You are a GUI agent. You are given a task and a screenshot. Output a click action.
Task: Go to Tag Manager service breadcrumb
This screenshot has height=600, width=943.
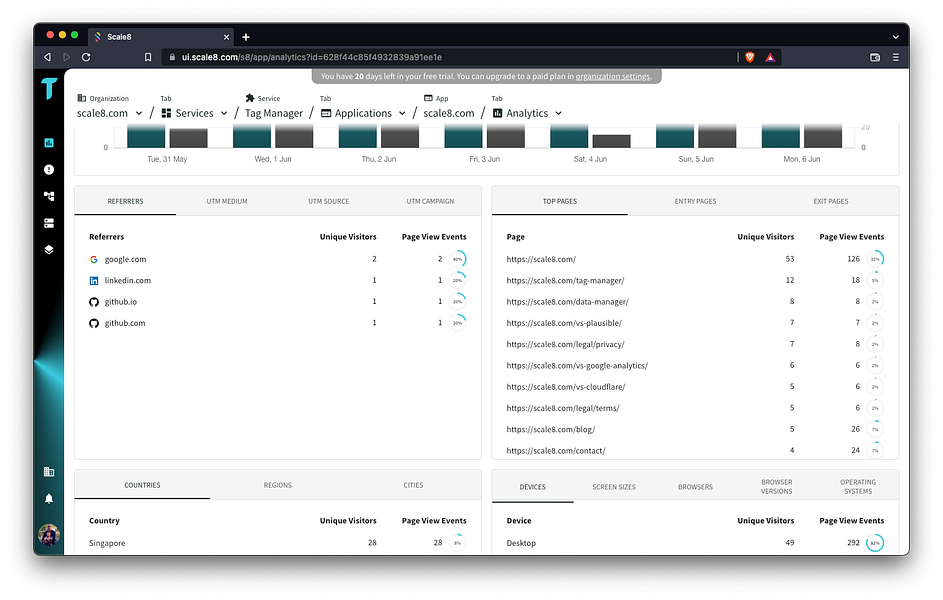click(x=274, y=113)
